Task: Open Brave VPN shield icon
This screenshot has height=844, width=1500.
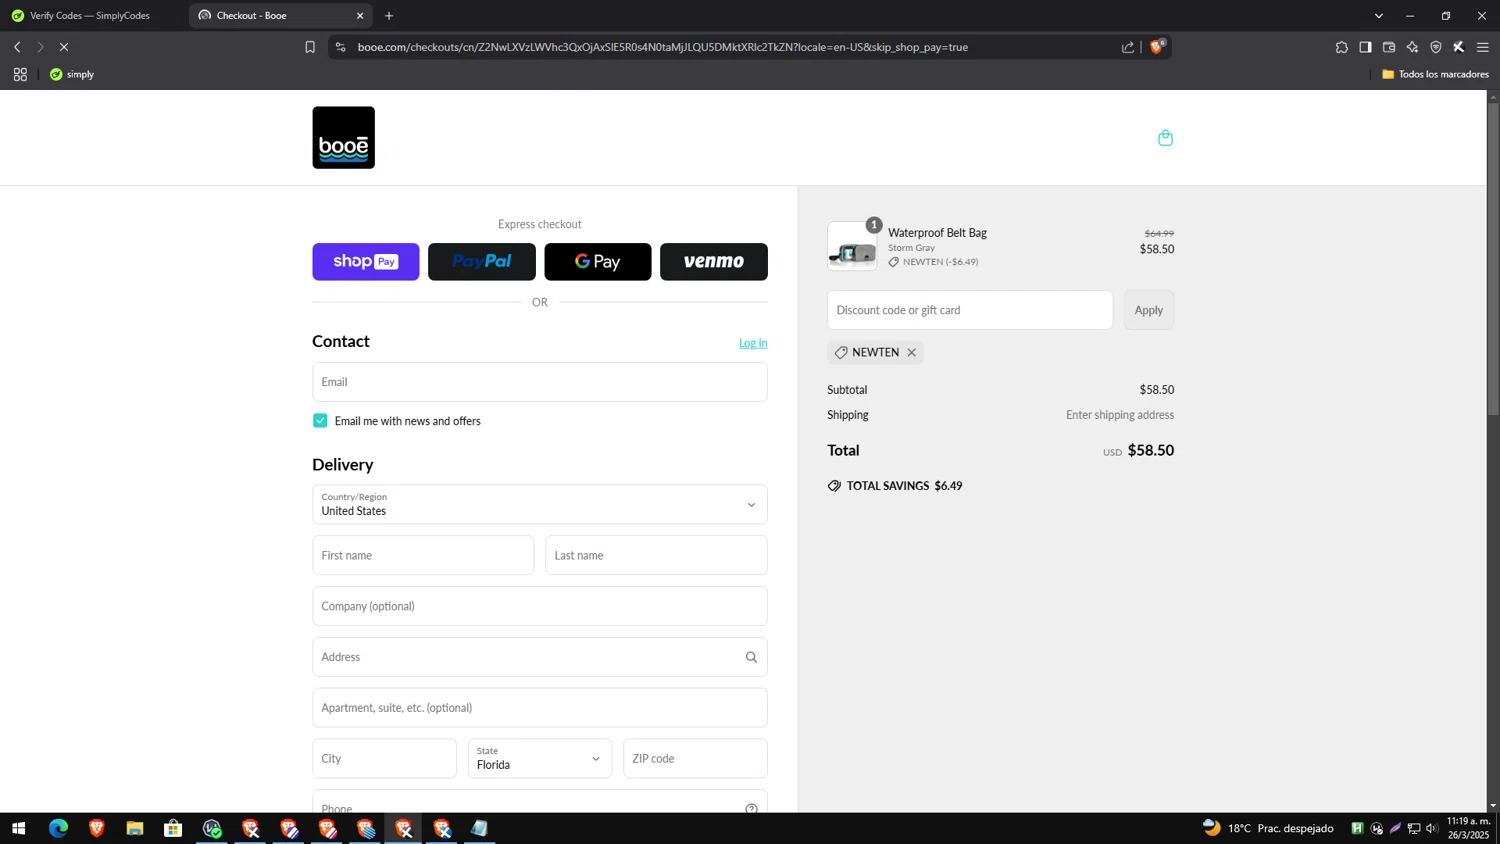Action: tap(1436, 47)
